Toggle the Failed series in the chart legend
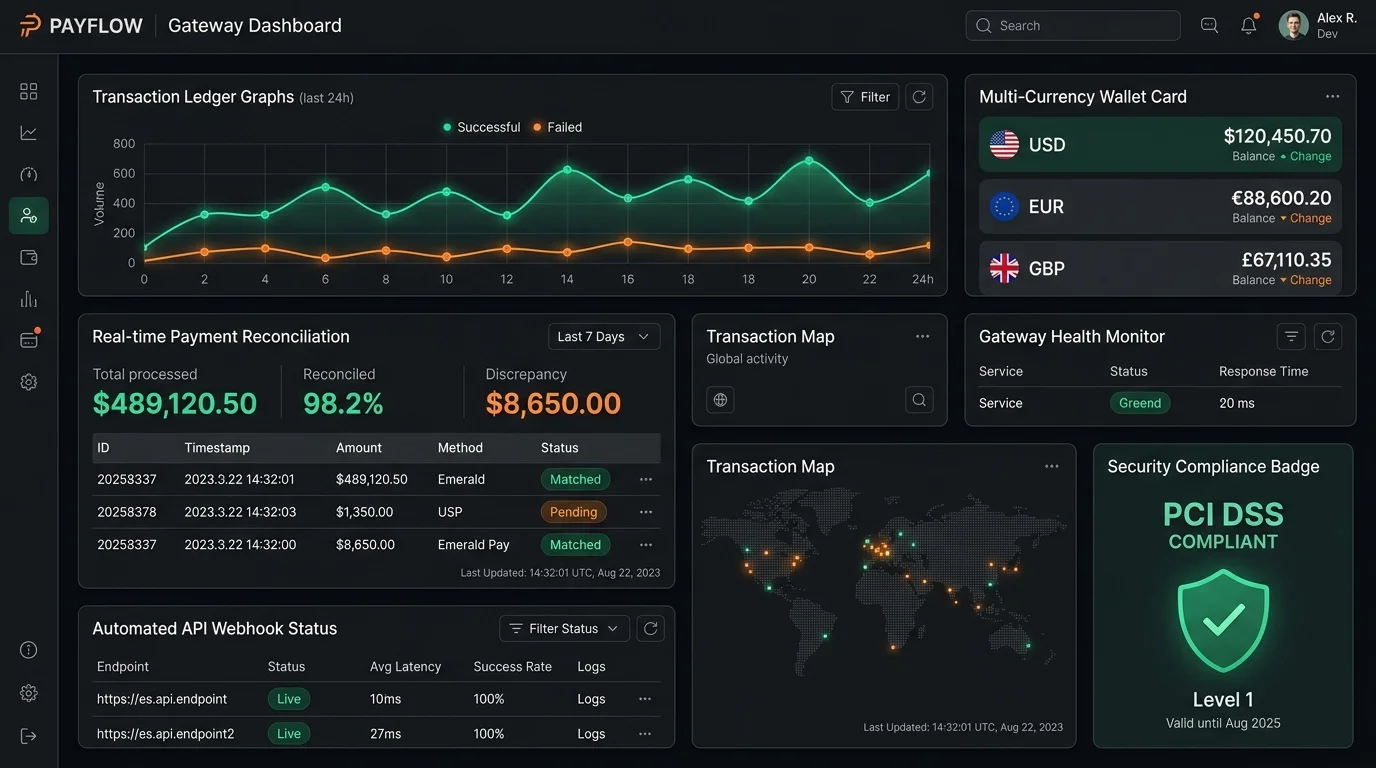This screenshot has width=1376, height=768. click(557, 128)
